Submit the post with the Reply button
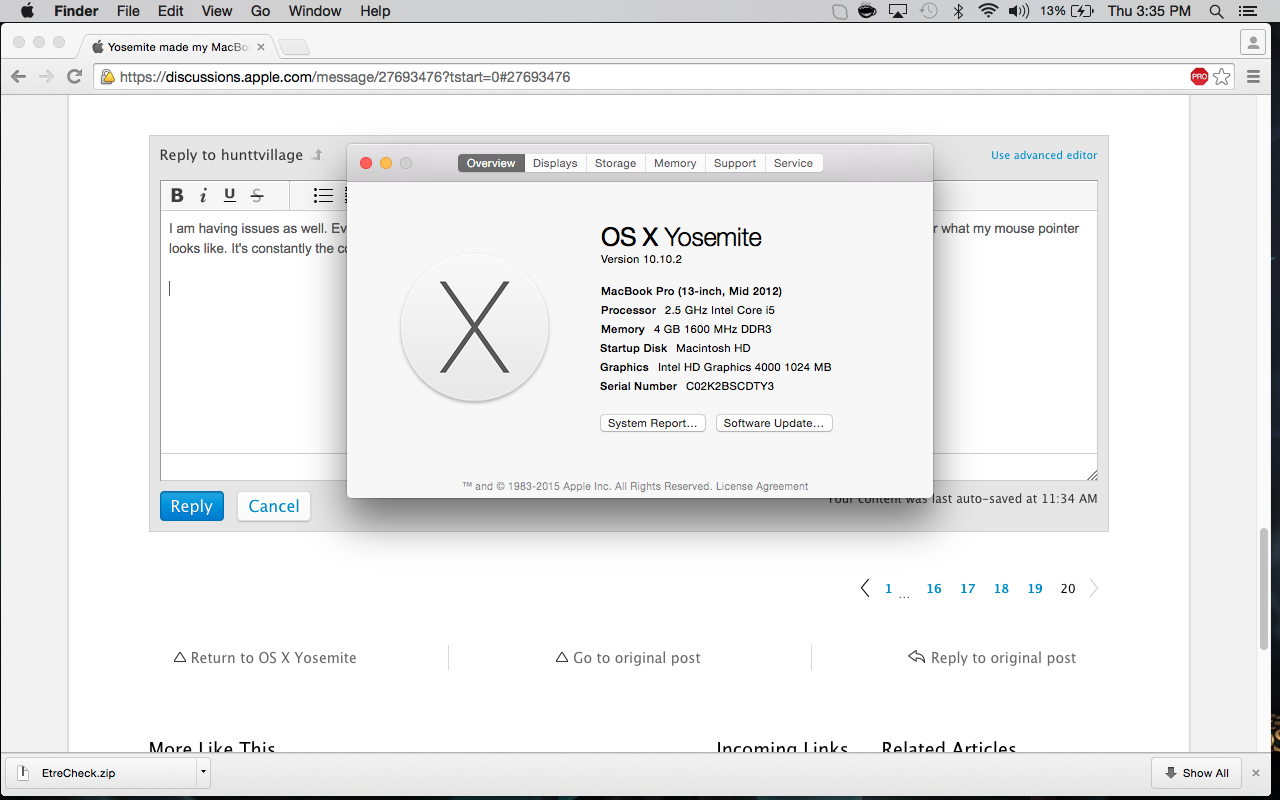Image resolution: width=1280 pixels, height=800 pixels. [192, 506]
